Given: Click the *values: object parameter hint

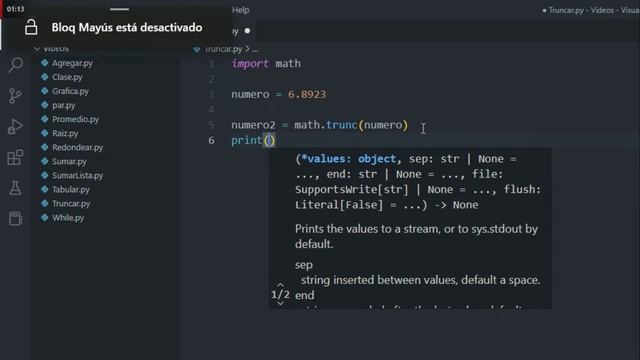Looking at the screenshot, I should click(x=349, y=159).
